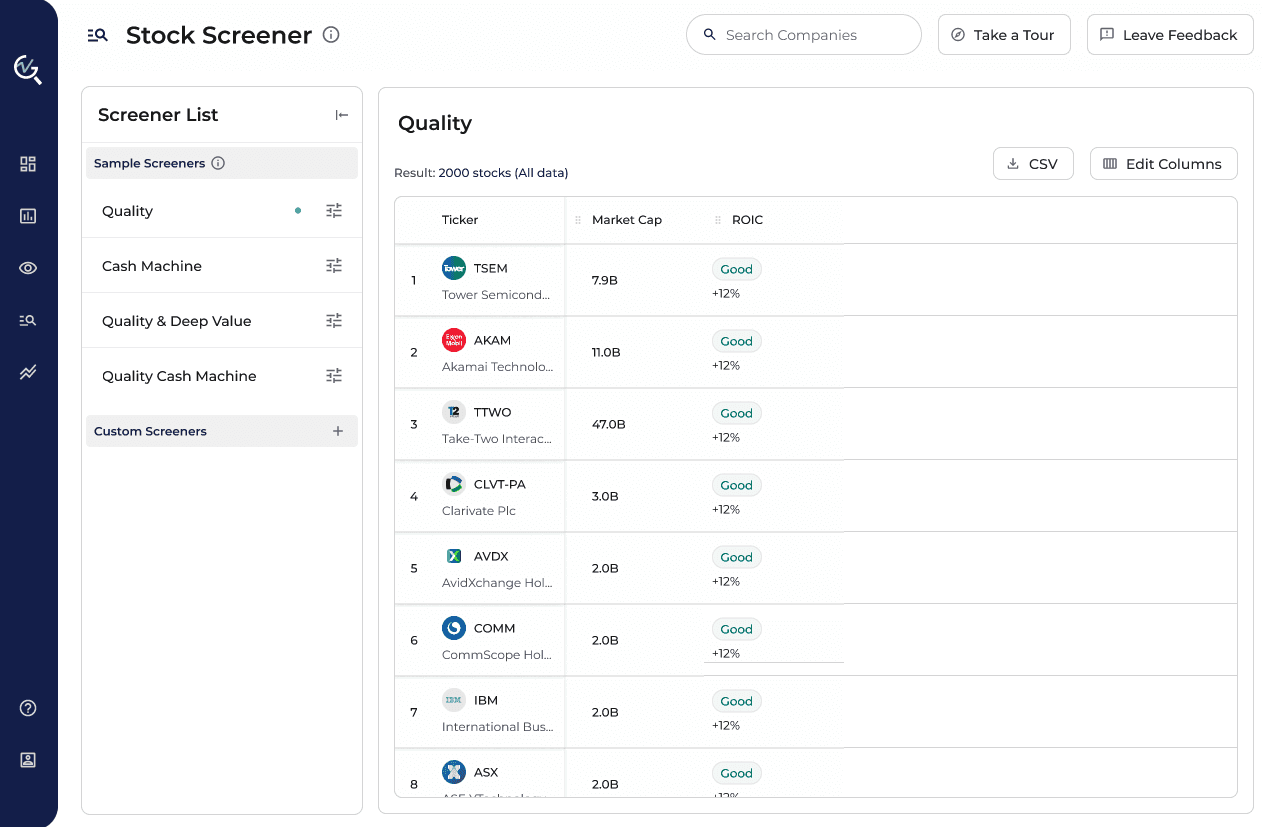Download results with the CSV button

pos(1033,164)
